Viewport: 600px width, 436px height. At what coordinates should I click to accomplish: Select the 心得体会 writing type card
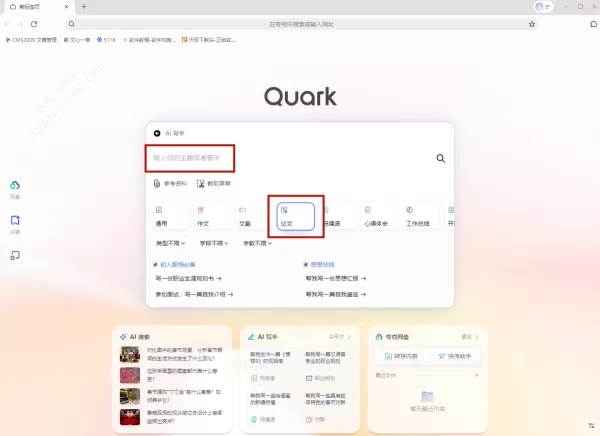pos(378,216)
